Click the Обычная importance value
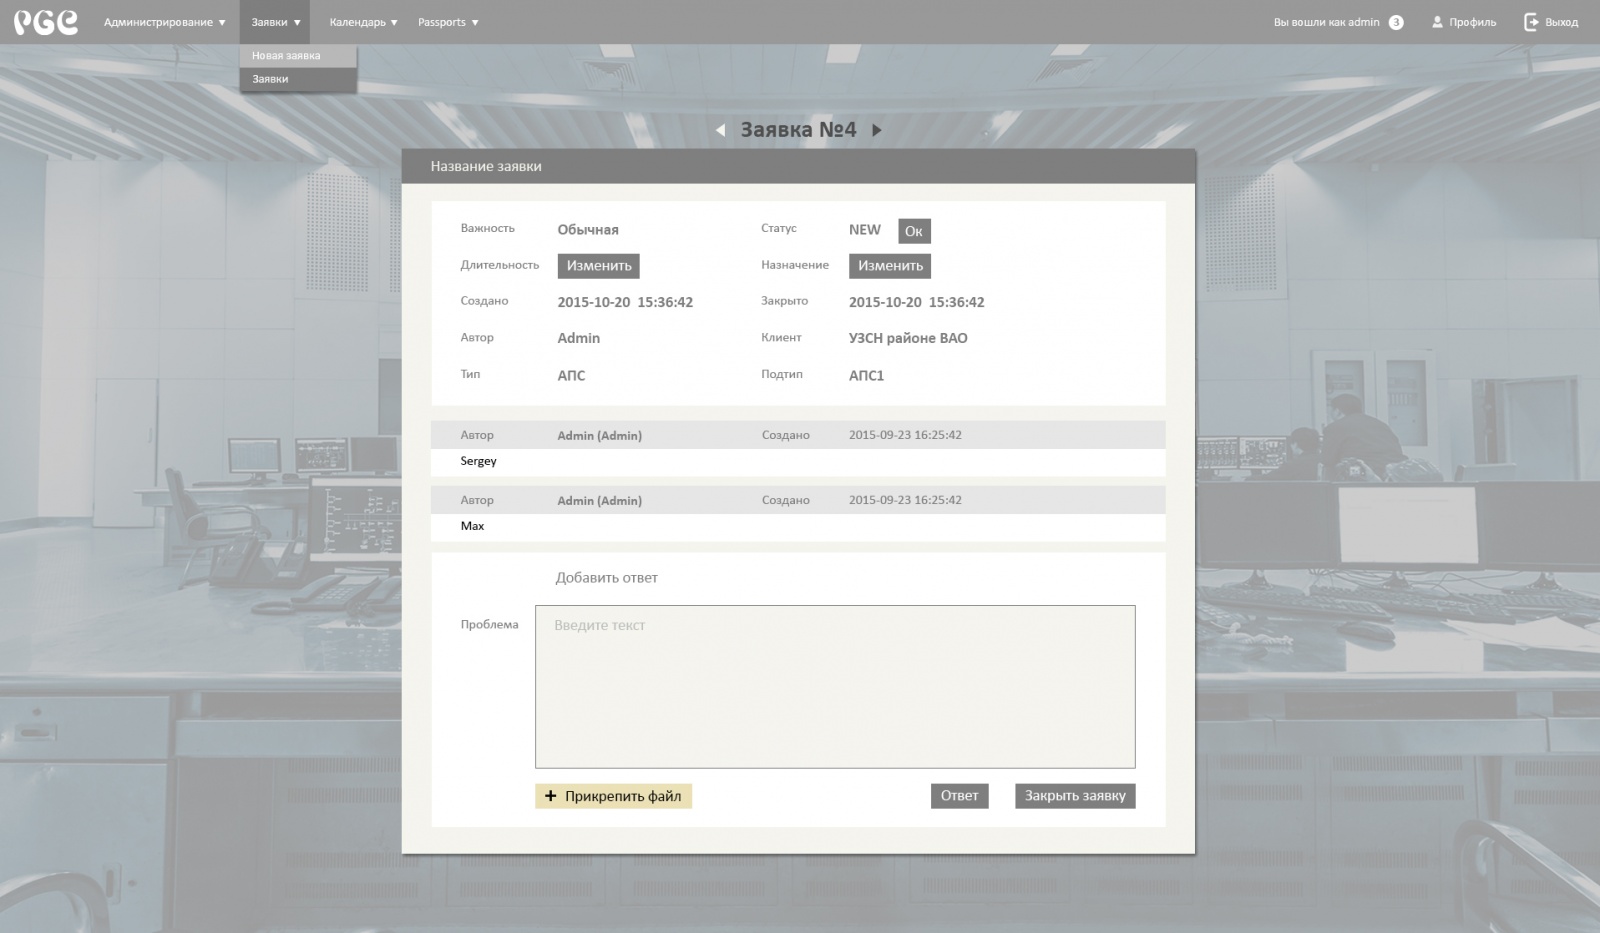Screen dimensions: 1600x933 (588, 230)
